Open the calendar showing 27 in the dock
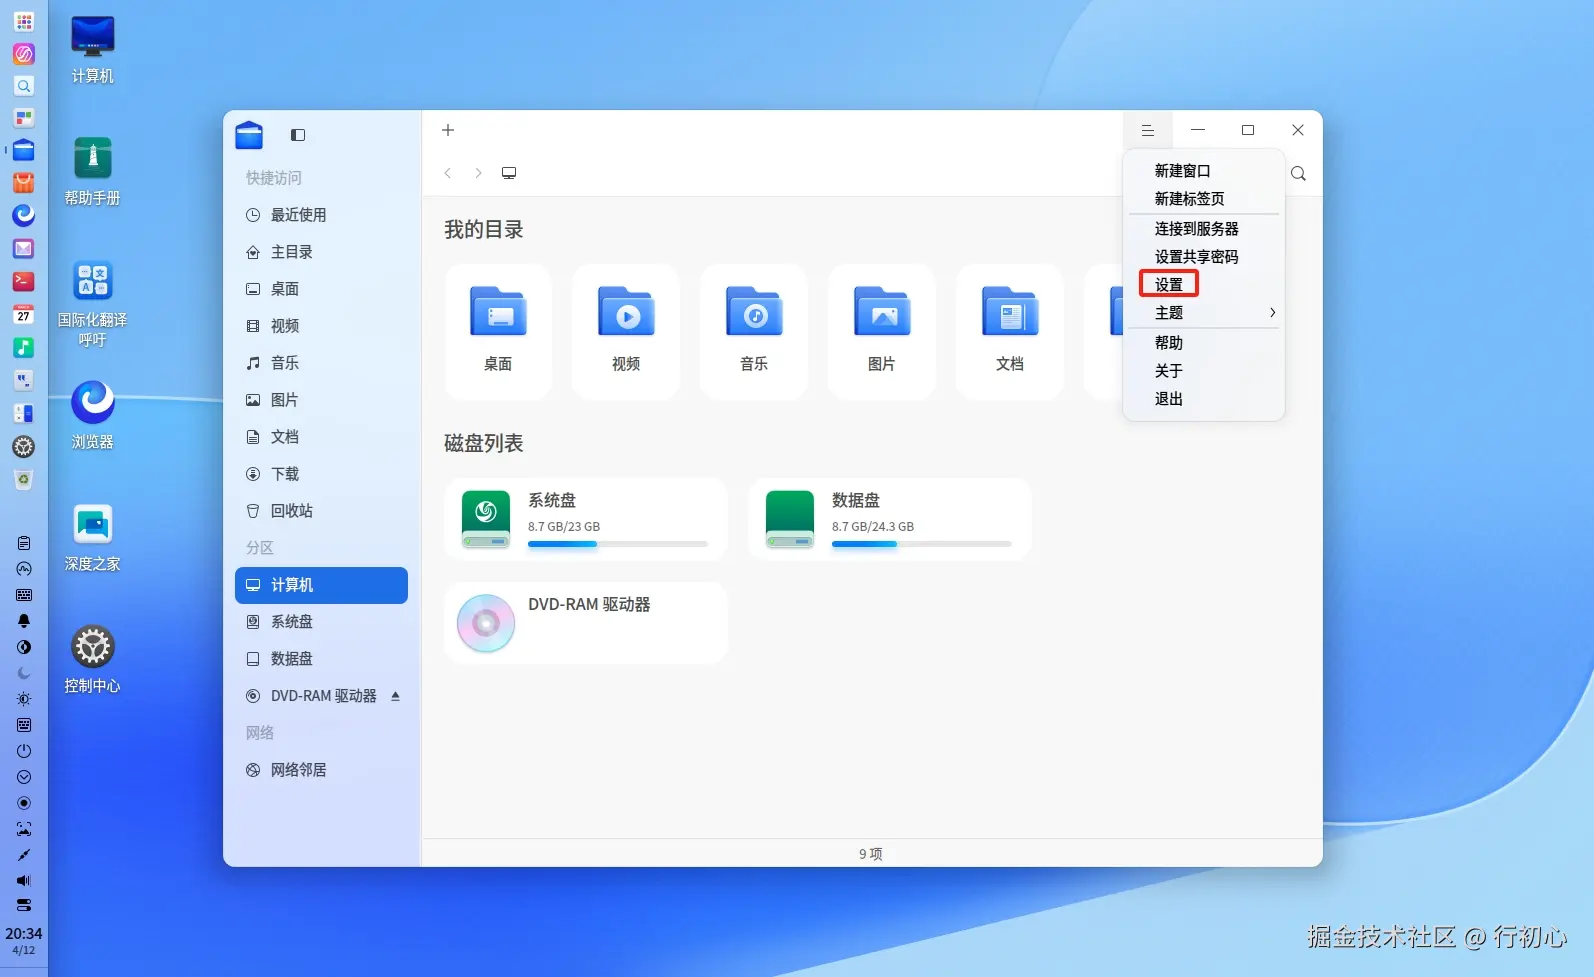Screen dimensions: 1594x977 pos(24,315)
